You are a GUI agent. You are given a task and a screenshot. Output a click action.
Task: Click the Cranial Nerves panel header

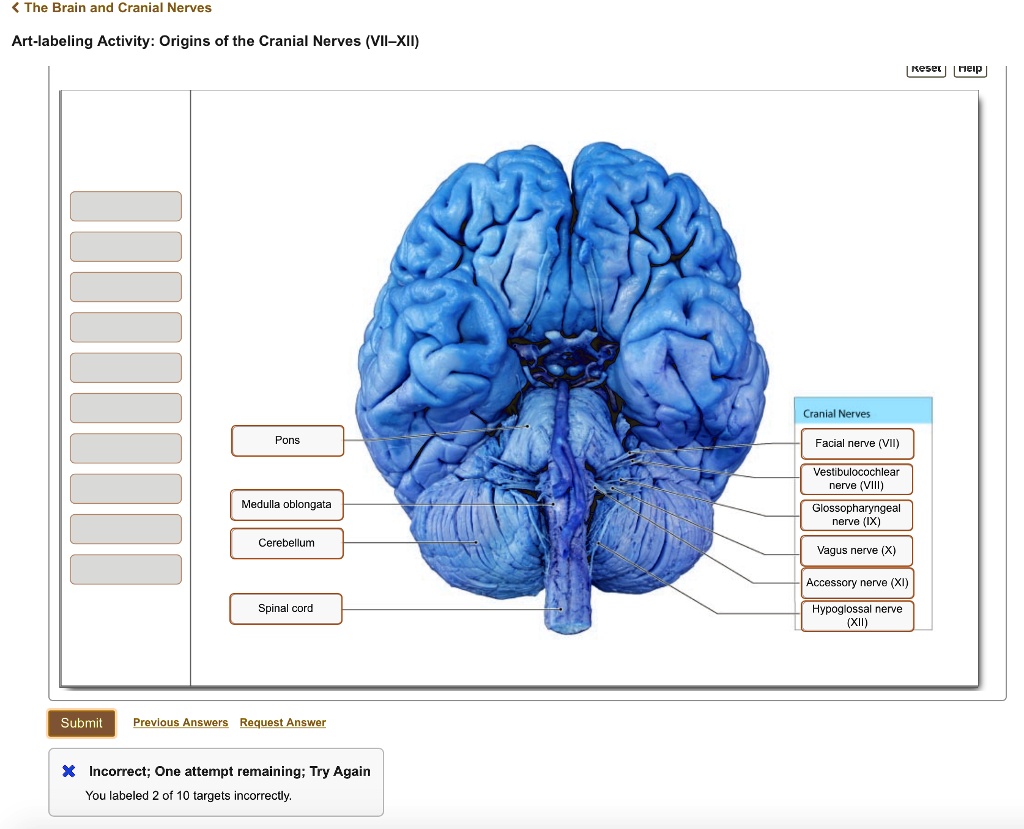pos(864,412)
